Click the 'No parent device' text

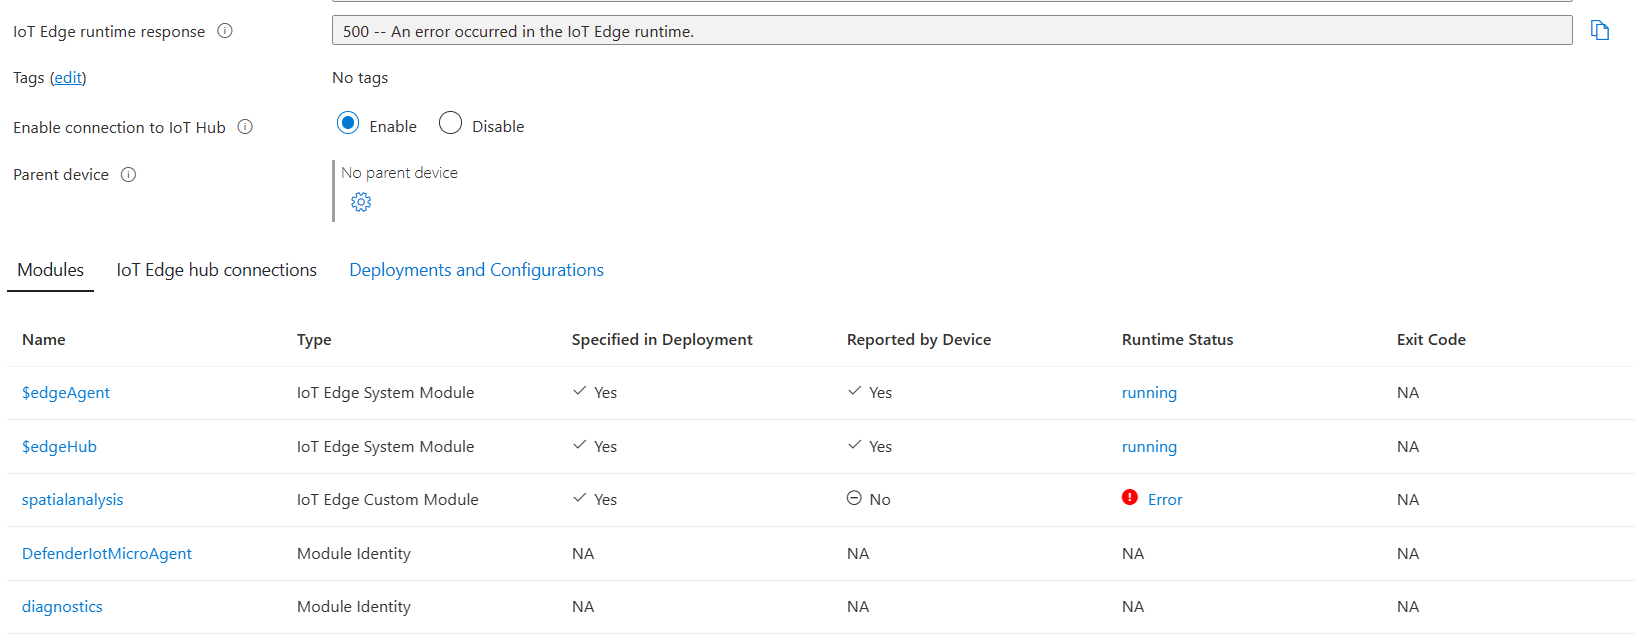tap(399, 173)
